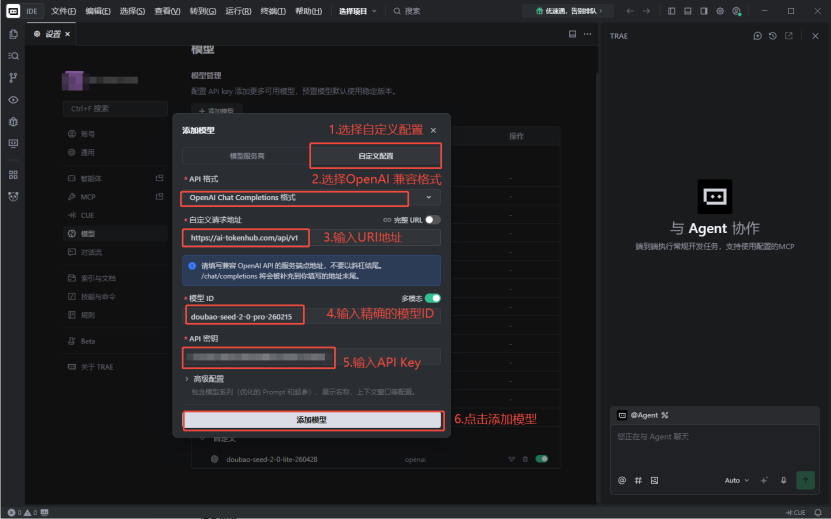Close the 设置 editor tab
Image resolution: width=831 pixels, height=519 pixels.
[x=67, y=34]
